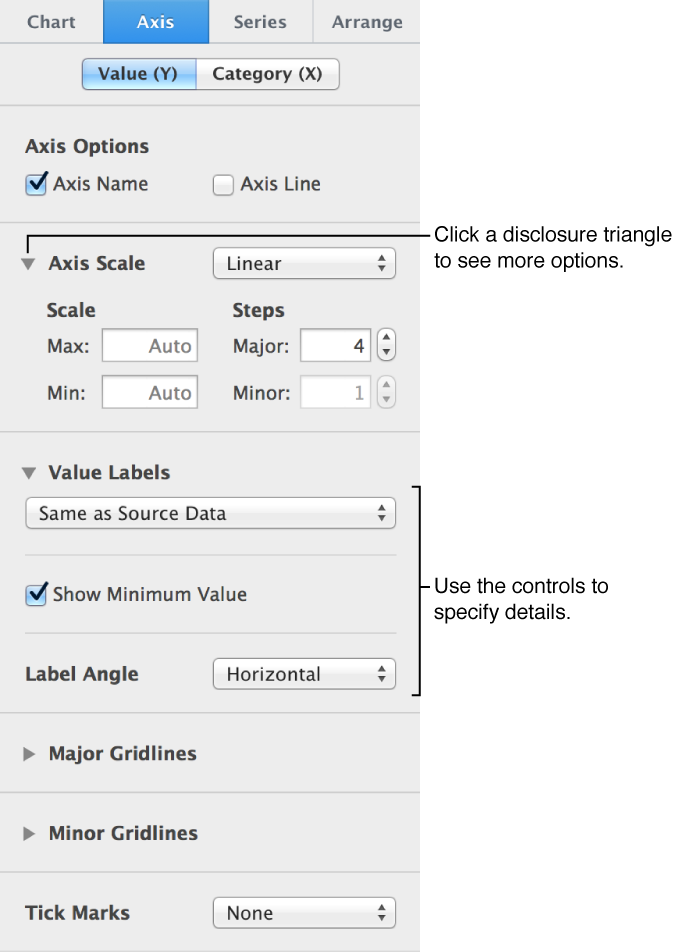
Task: Click the Minor steps value field
Action: click(x=335, y=392)
